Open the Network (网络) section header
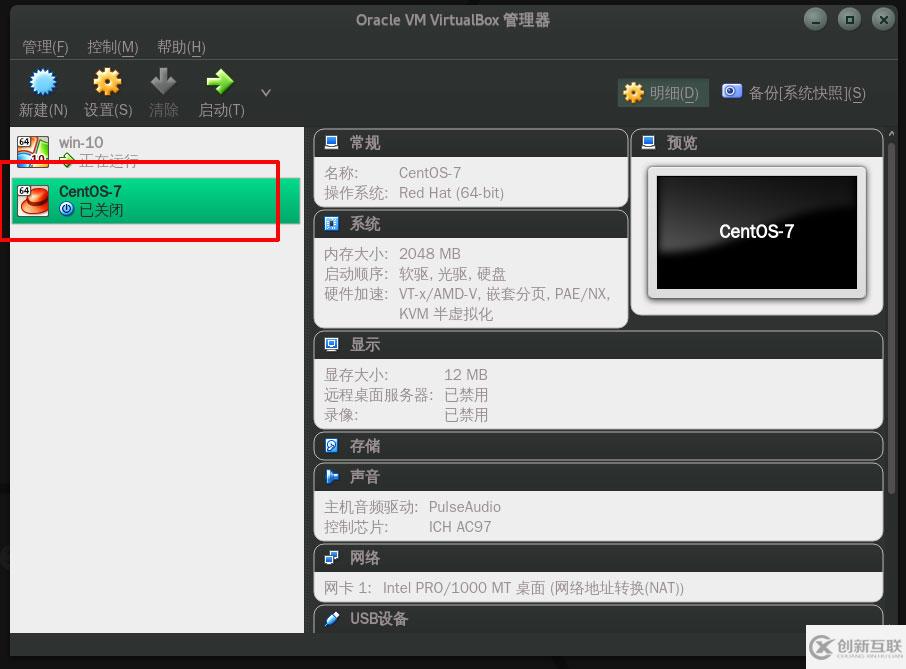This screenshot has width=906, height=669. click(x=598, y=558)
